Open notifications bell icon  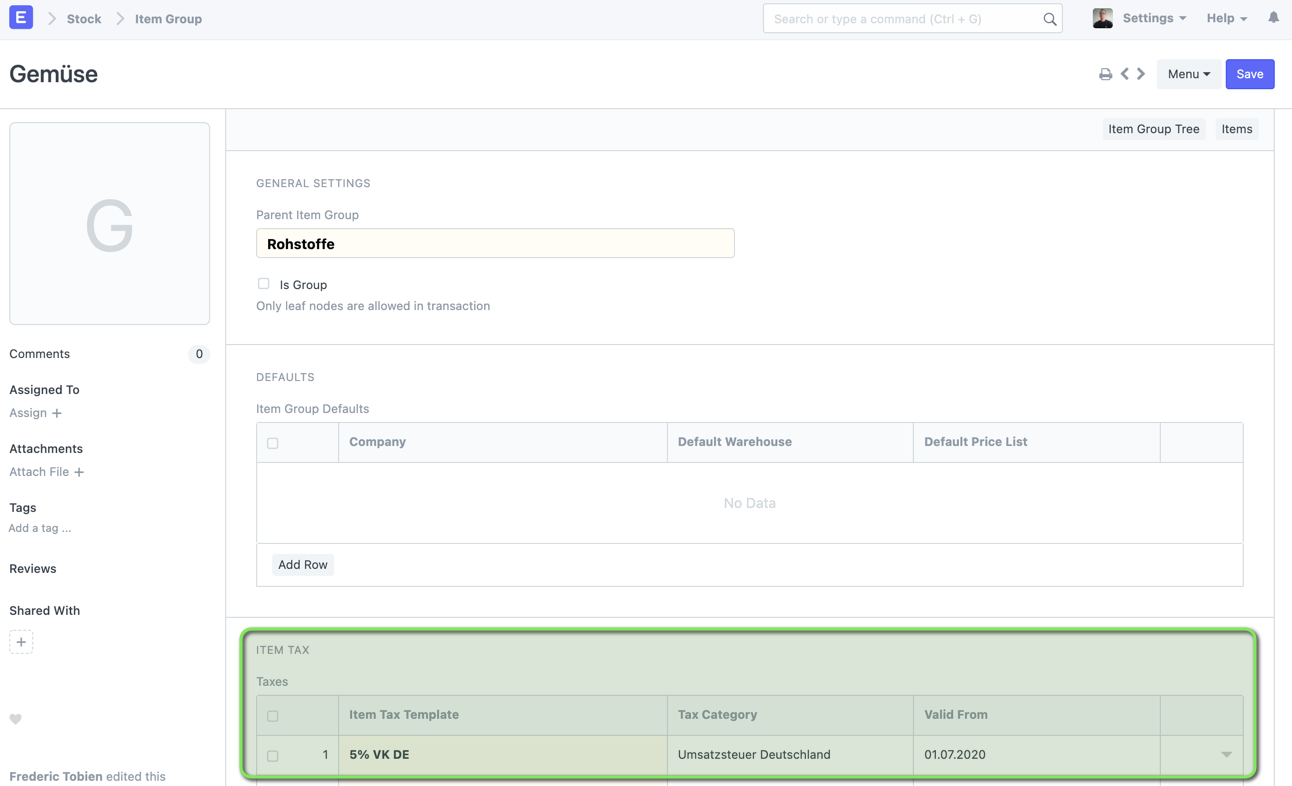pos(1273,18)
